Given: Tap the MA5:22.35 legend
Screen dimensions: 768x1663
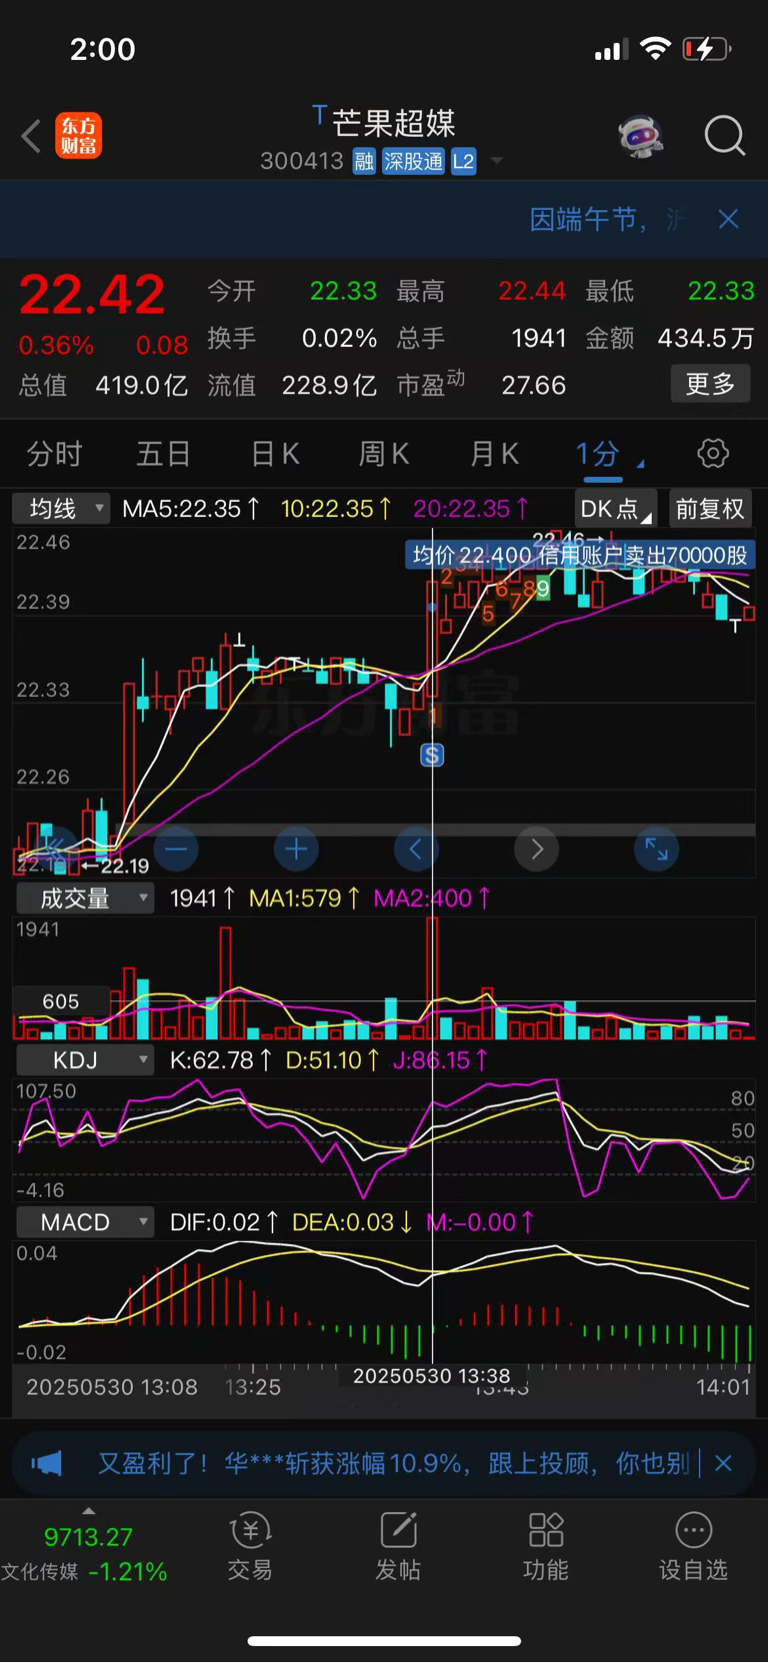Looking at the screenshot, I should [x=191, y=509].
